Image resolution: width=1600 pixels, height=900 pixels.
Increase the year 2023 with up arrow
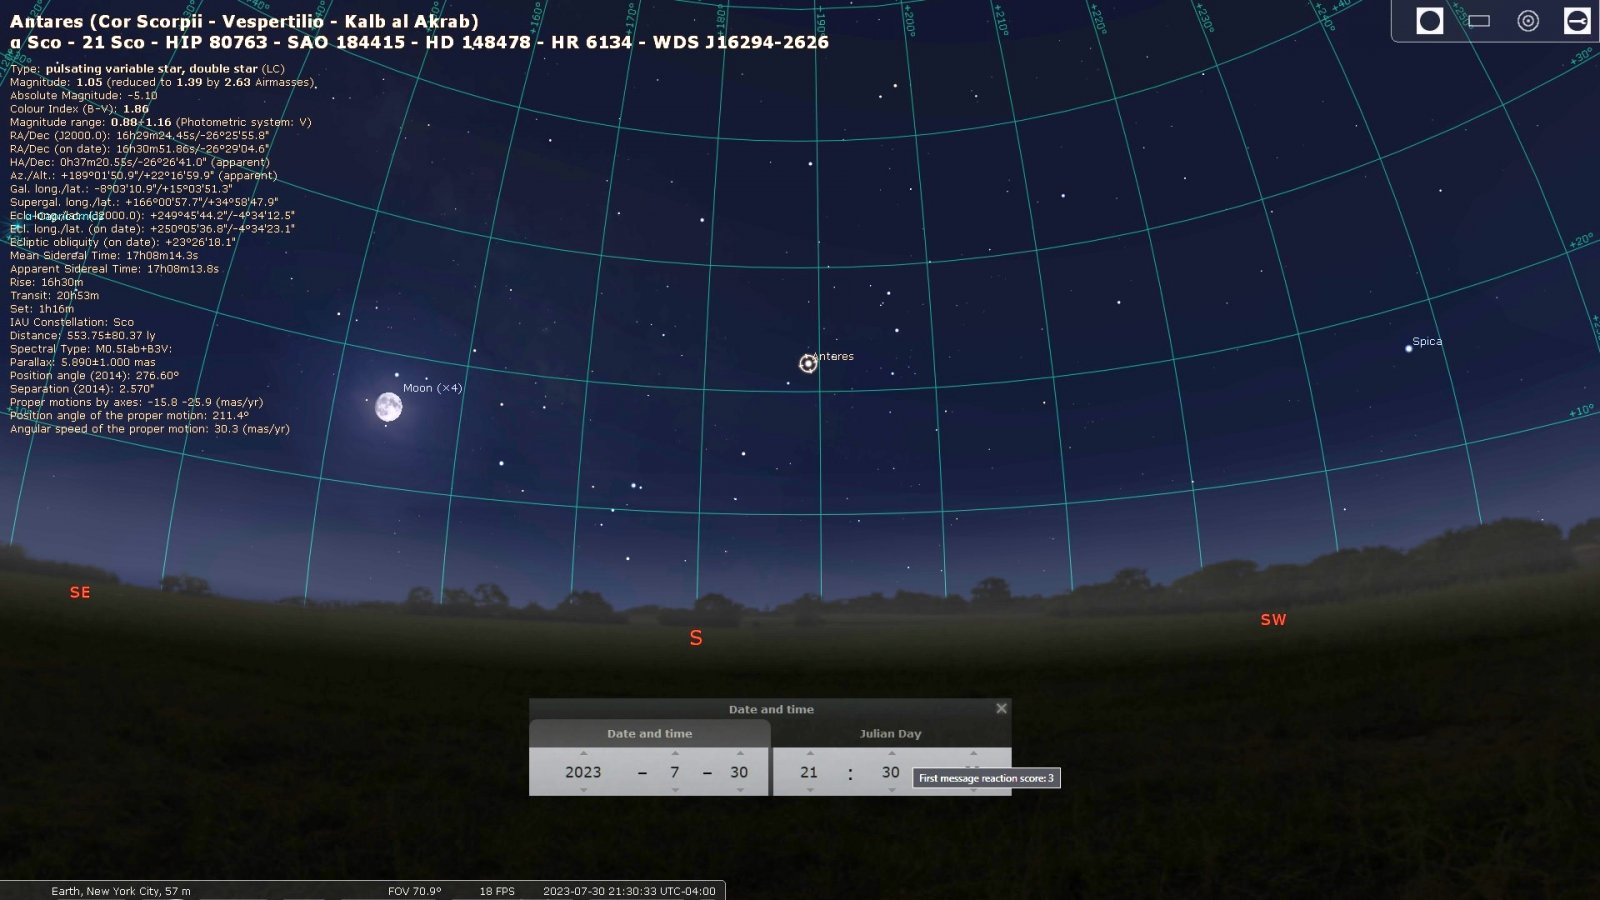click(583, 753)
